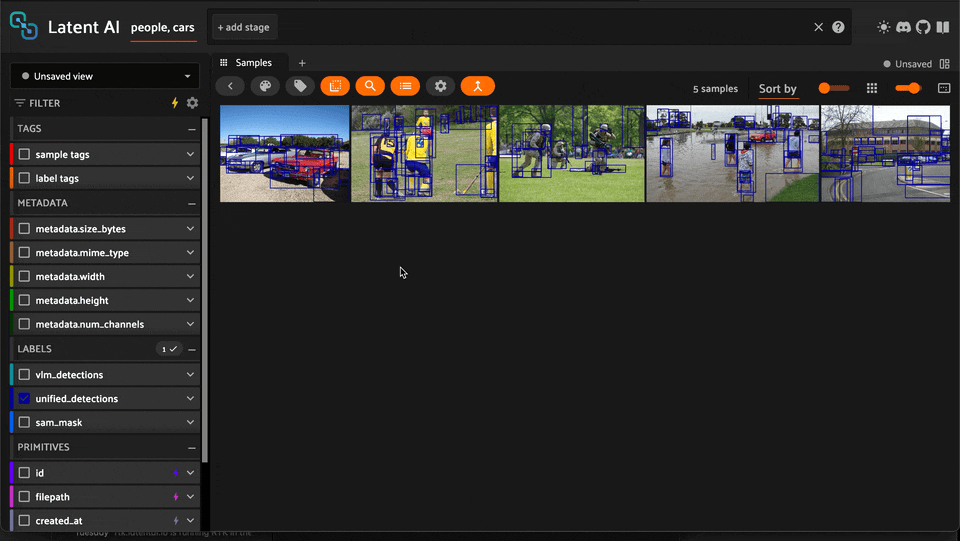Click the orange merge operator icon

click(x=478, y=86)
